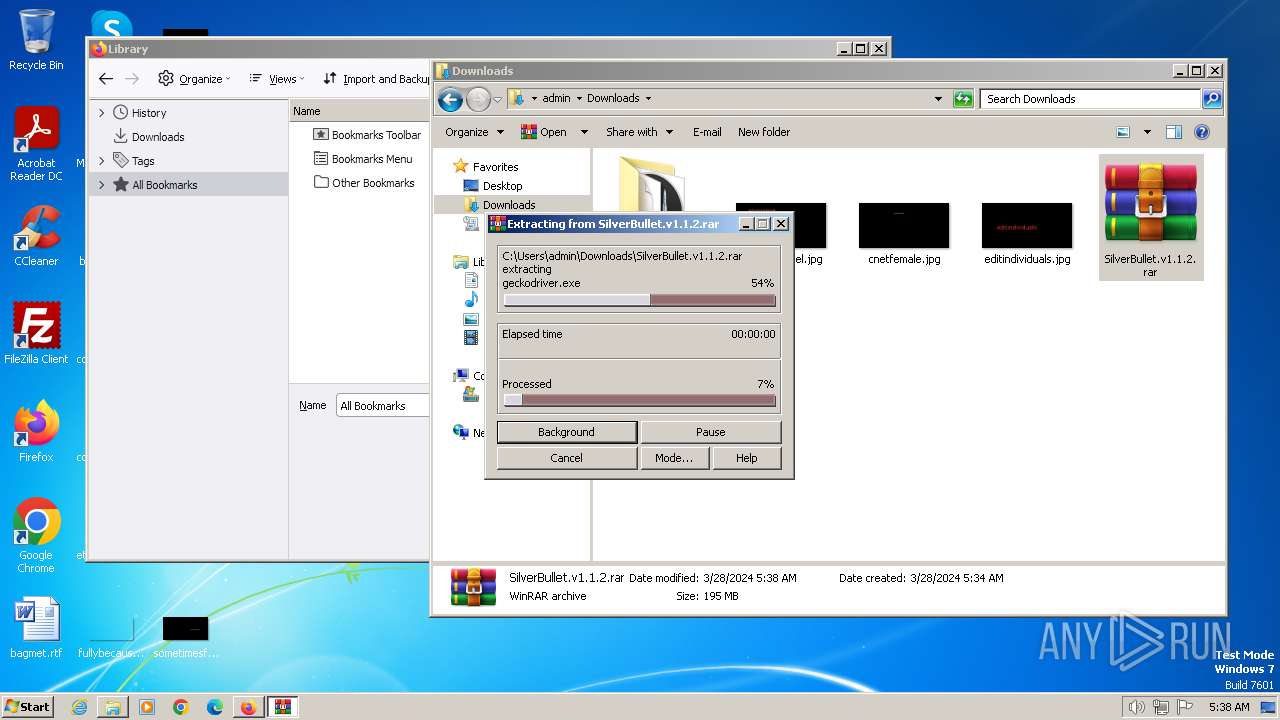The image size is (1280, 720).
Task: Open Chrome from the taskbar
Action: 181,707
